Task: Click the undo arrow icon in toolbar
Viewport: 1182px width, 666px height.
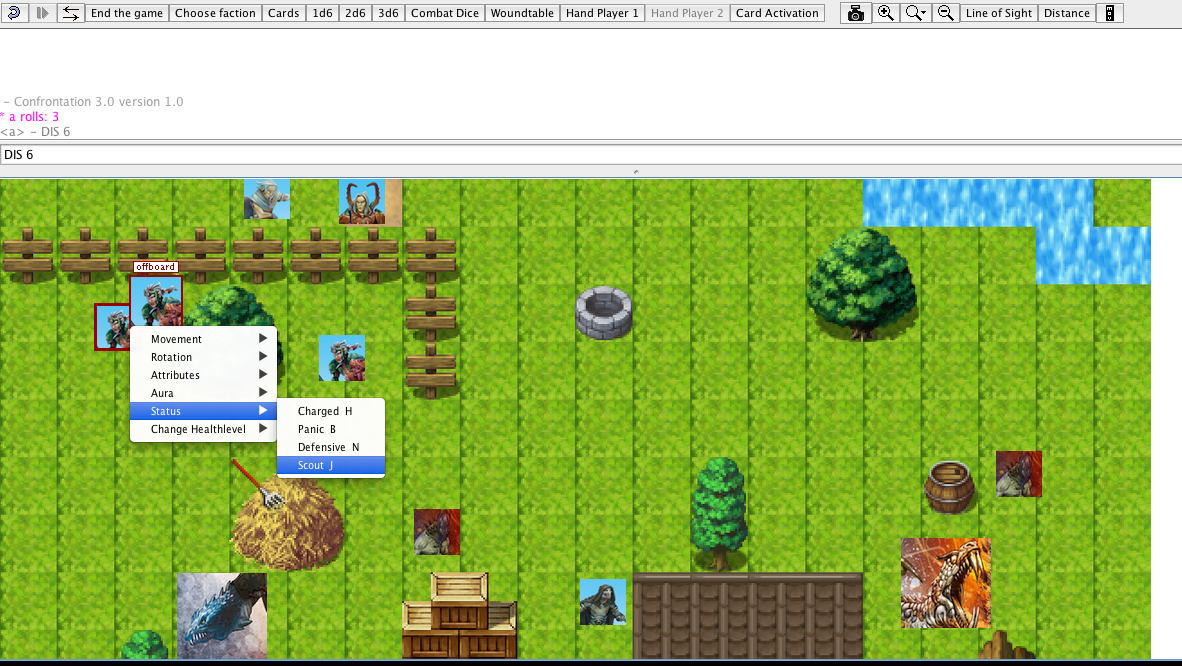Action: point(14,13)
